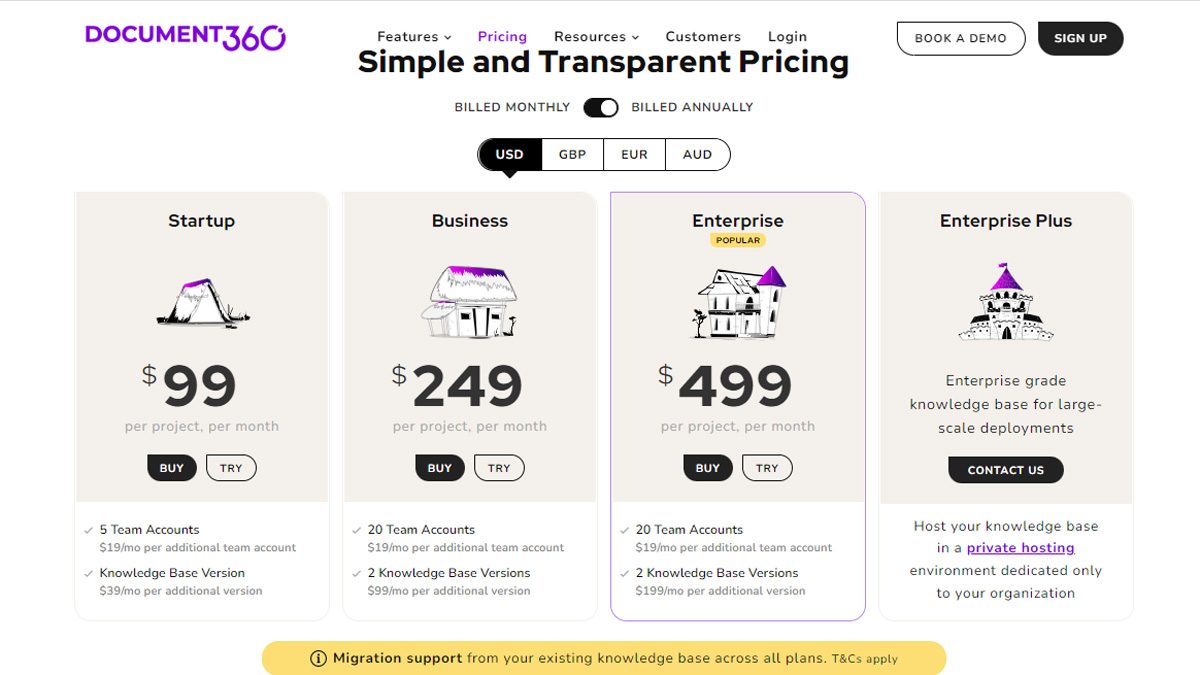Select the EUR currency option
Viewport: 1200px width, 675px height.
point(635,154)
